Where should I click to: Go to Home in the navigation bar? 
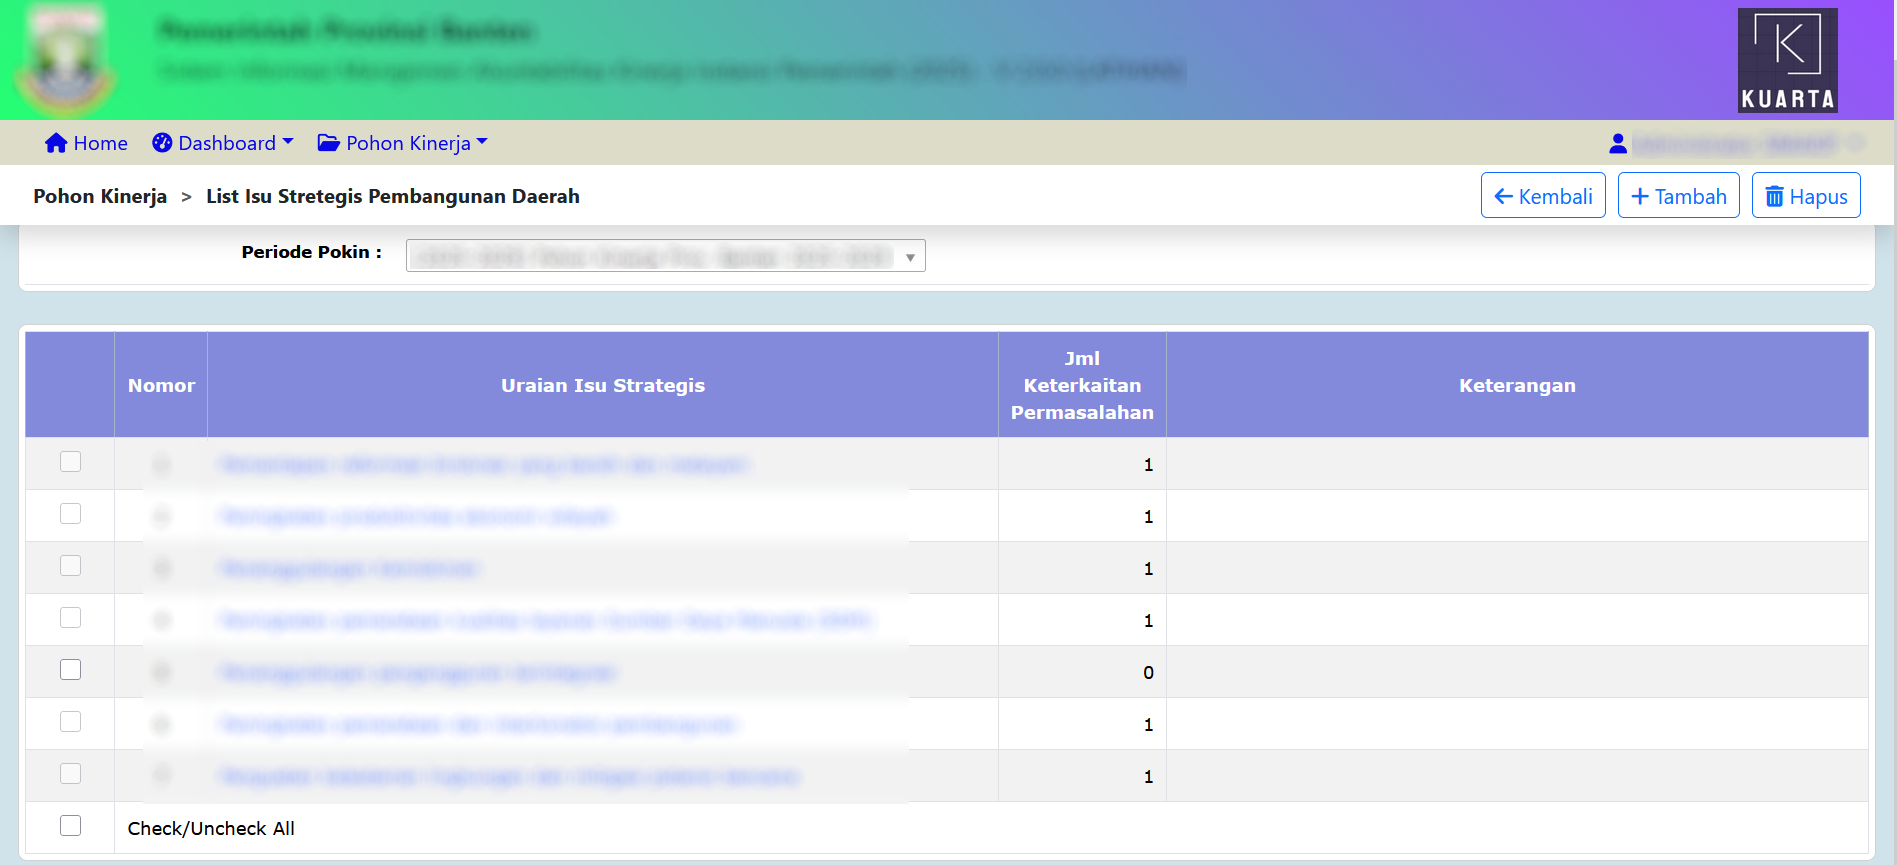[x=100, y=143]
